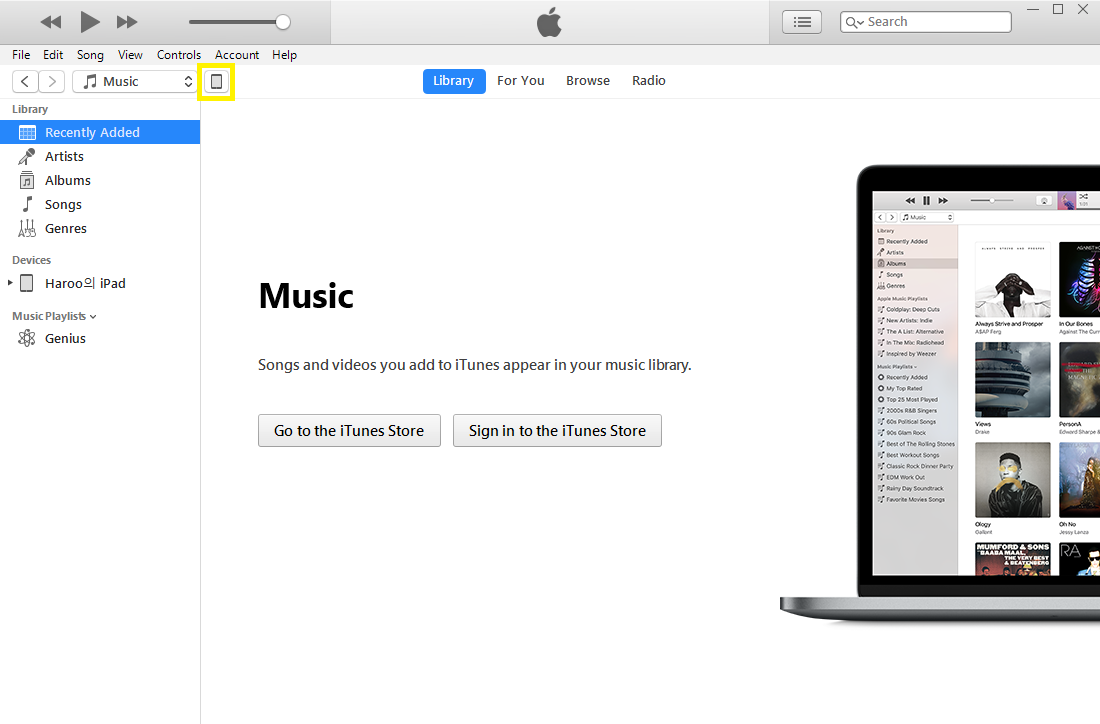Collapse the Music Playlists section chevron
Viewport: 1100px width, 724px height.
(93, 317)
